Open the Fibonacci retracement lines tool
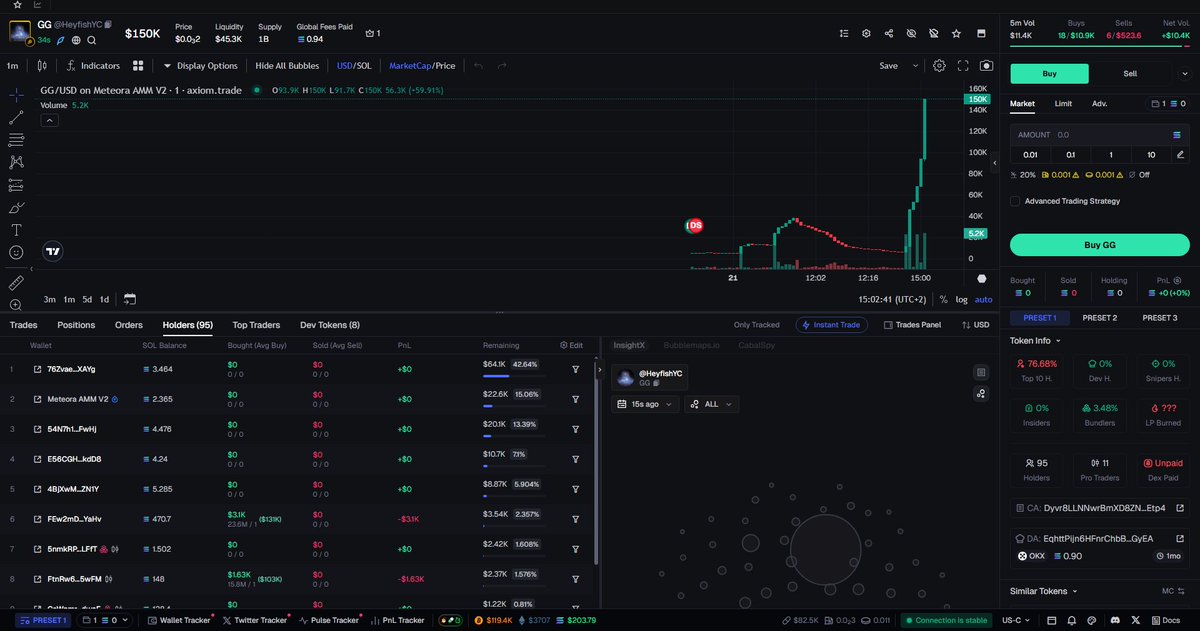The width and height of the screenshot is (1200, 631). 17,140
